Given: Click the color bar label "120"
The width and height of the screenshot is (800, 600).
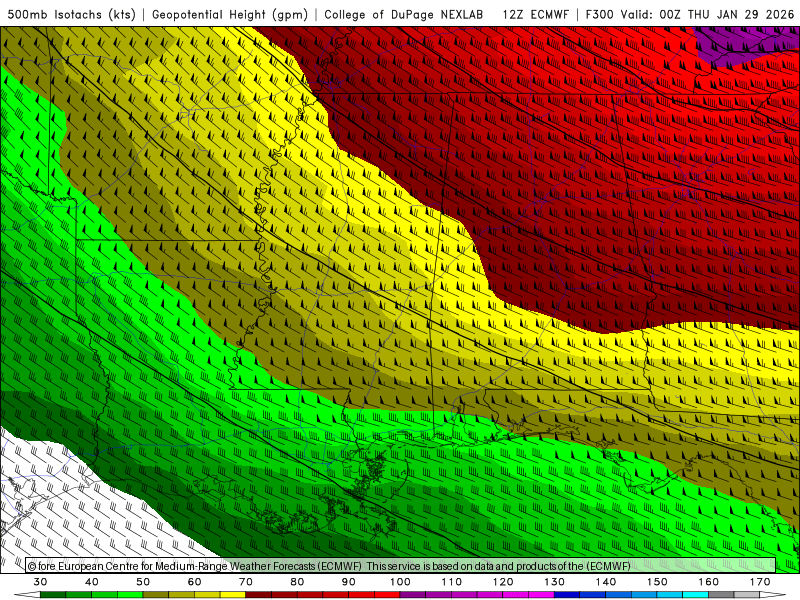Looking at the screenshot, I should click(503, 582).
